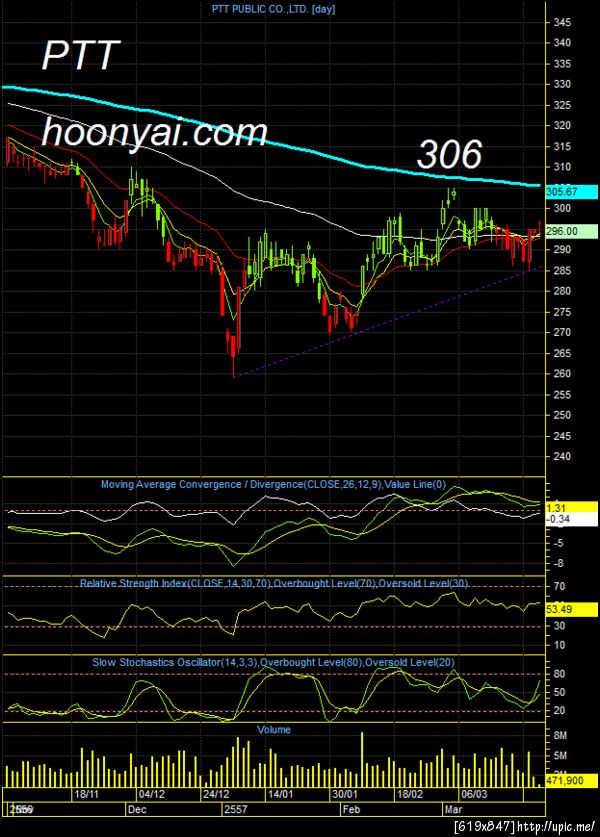Viewport: 600px width, 837px height.
Task: Click the 265 price axis label
Action: (562, 353)
